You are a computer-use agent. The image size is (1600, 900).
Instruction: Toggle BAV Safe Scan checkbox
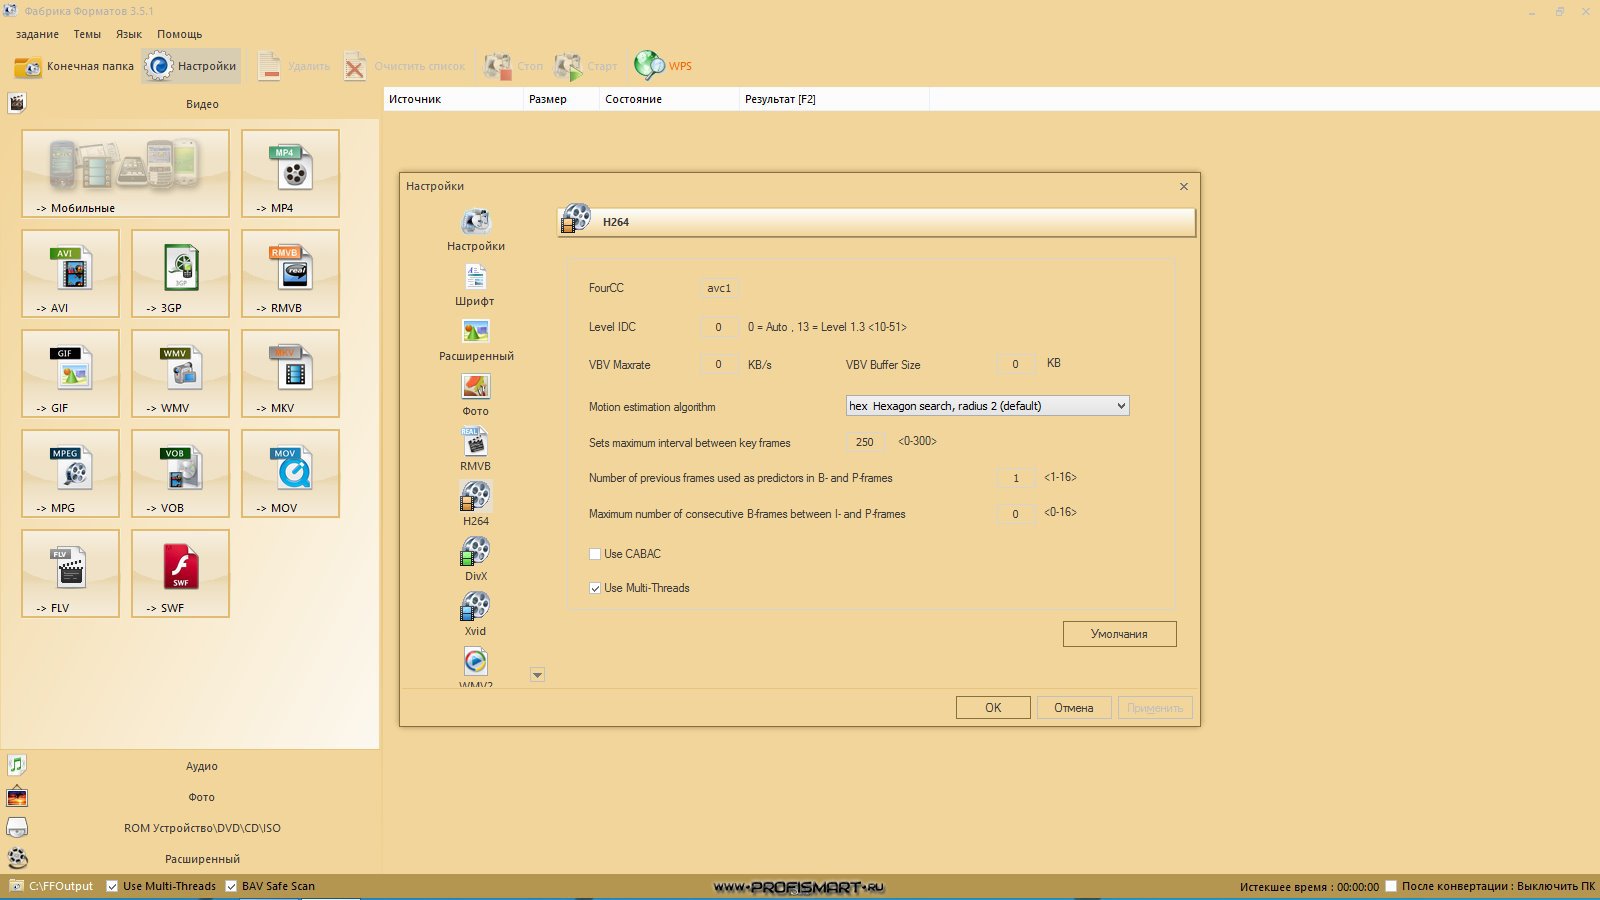point(231,886)
